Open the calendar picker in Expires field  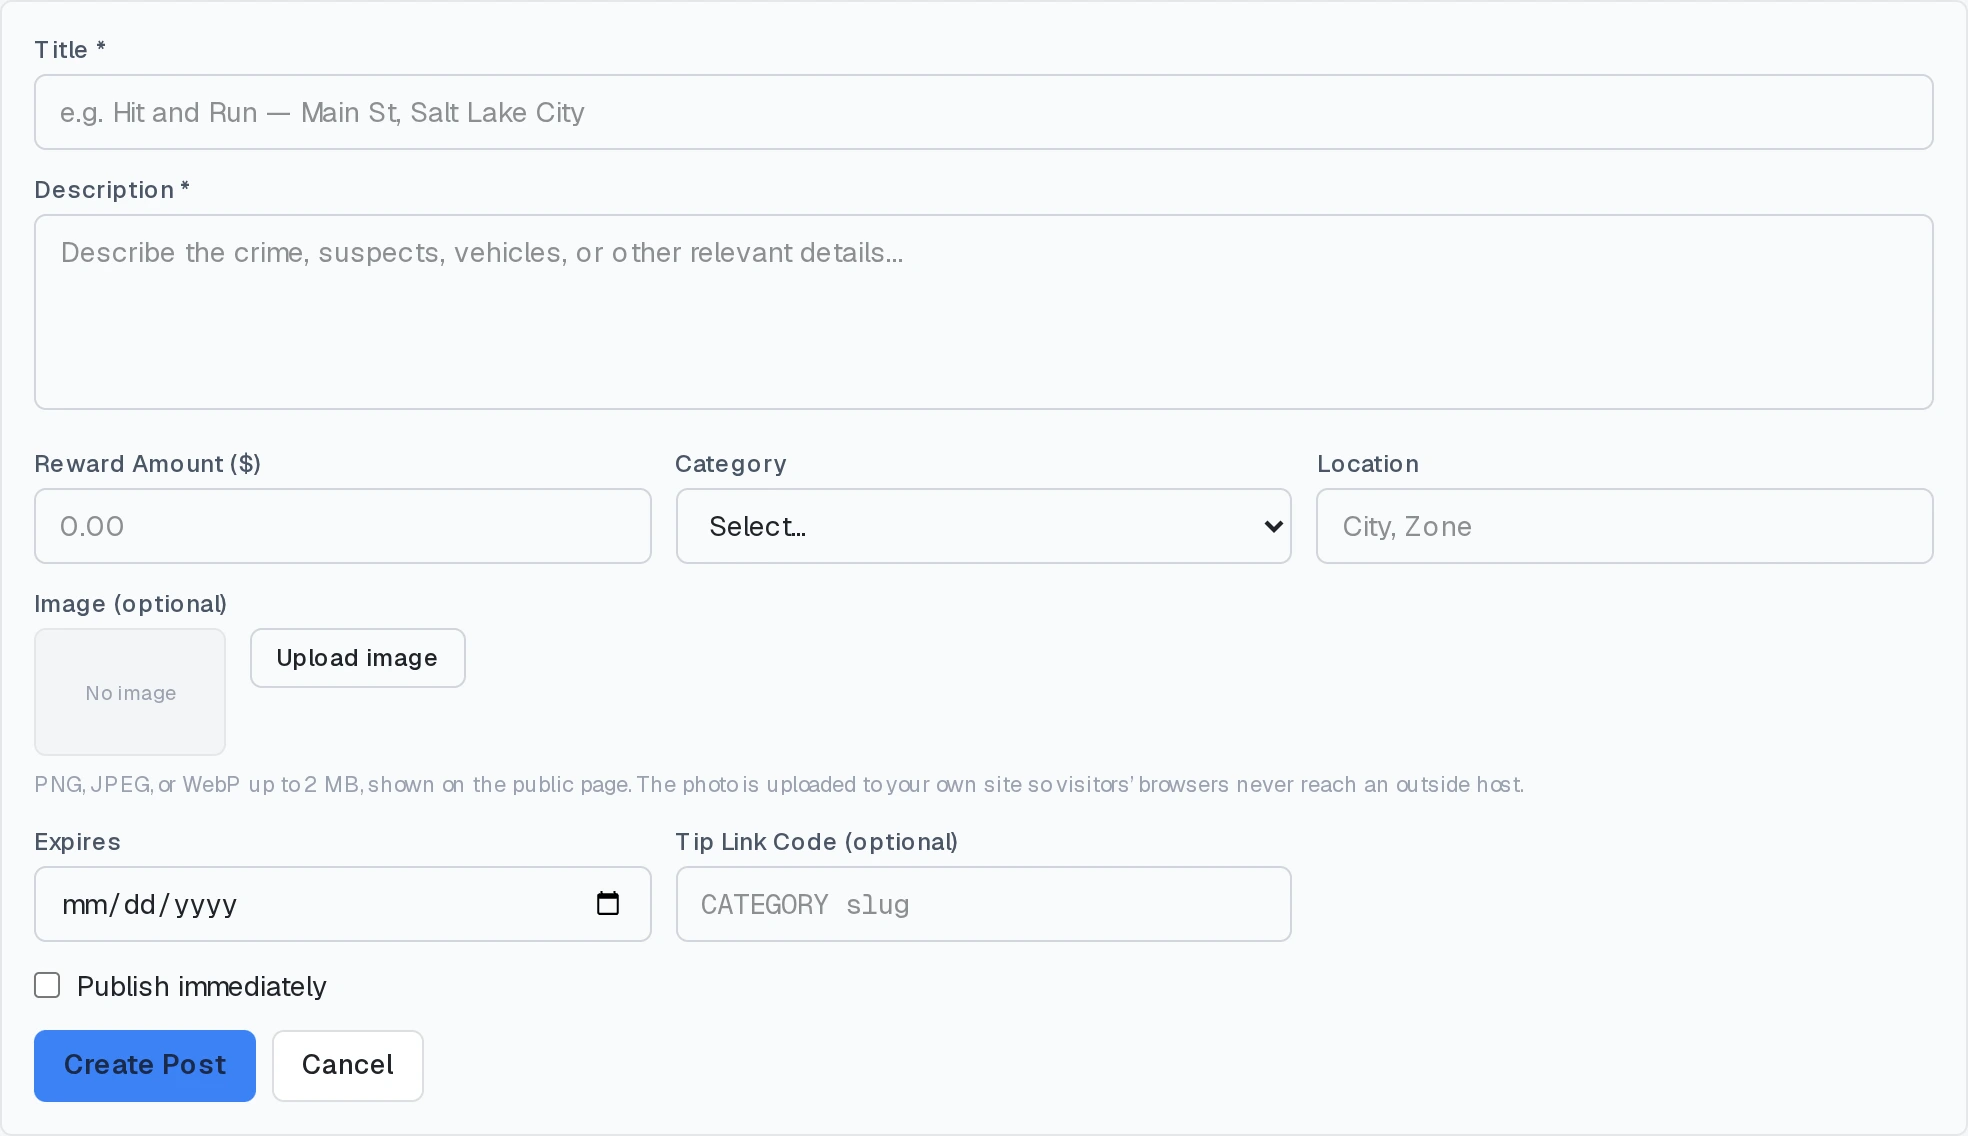tap(608, 904)
